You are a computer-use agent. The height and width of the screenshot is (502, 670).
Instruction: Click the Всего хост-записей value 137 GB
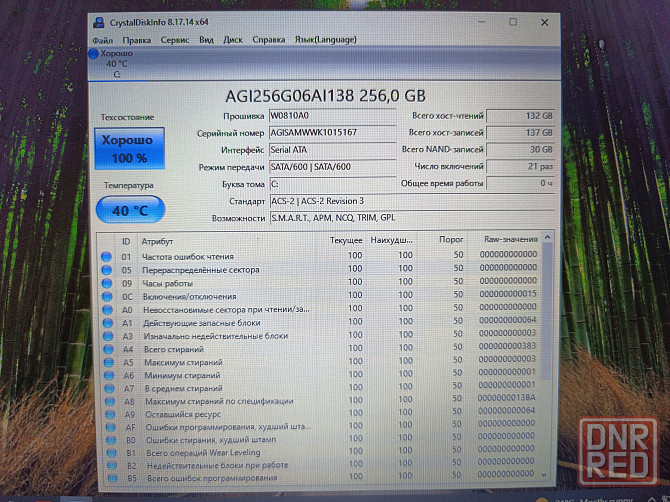[520, 133]
